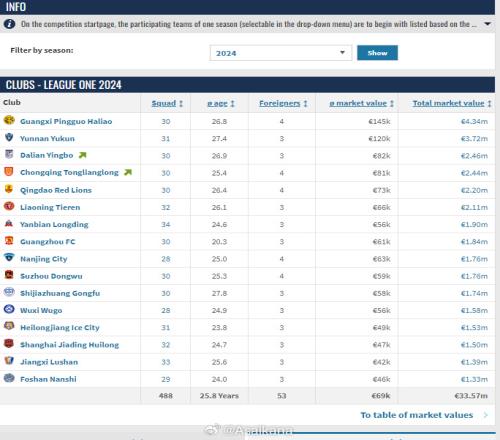Screen dimensions: 500x440
Task: Click Guangxi Pingguo Haliao total value €4.34m
Action: (474, 121)
